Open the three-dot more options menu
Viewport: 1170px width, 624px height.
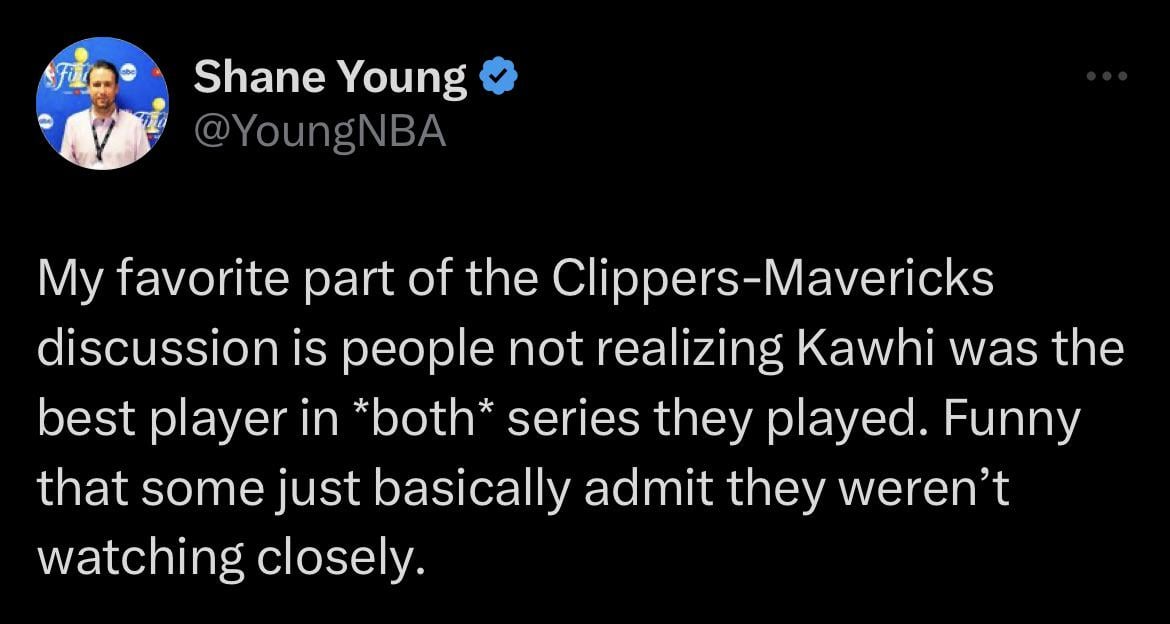1108,76
